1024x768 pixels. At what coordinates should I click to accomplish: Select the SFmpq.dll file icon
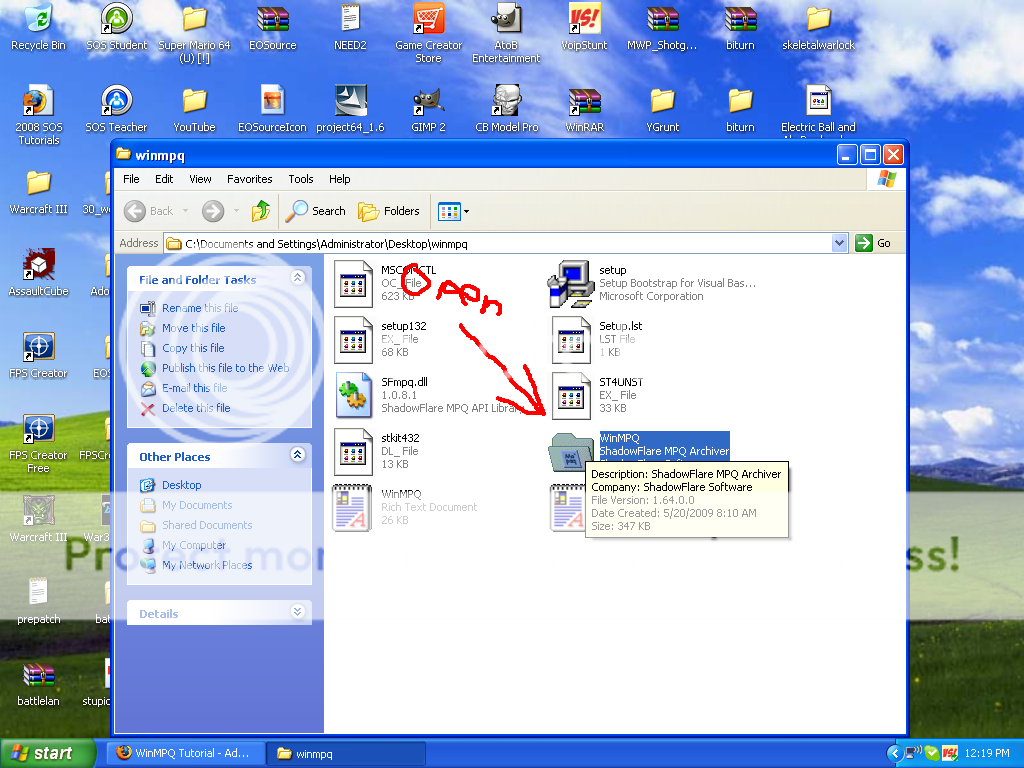click(352, 395)
